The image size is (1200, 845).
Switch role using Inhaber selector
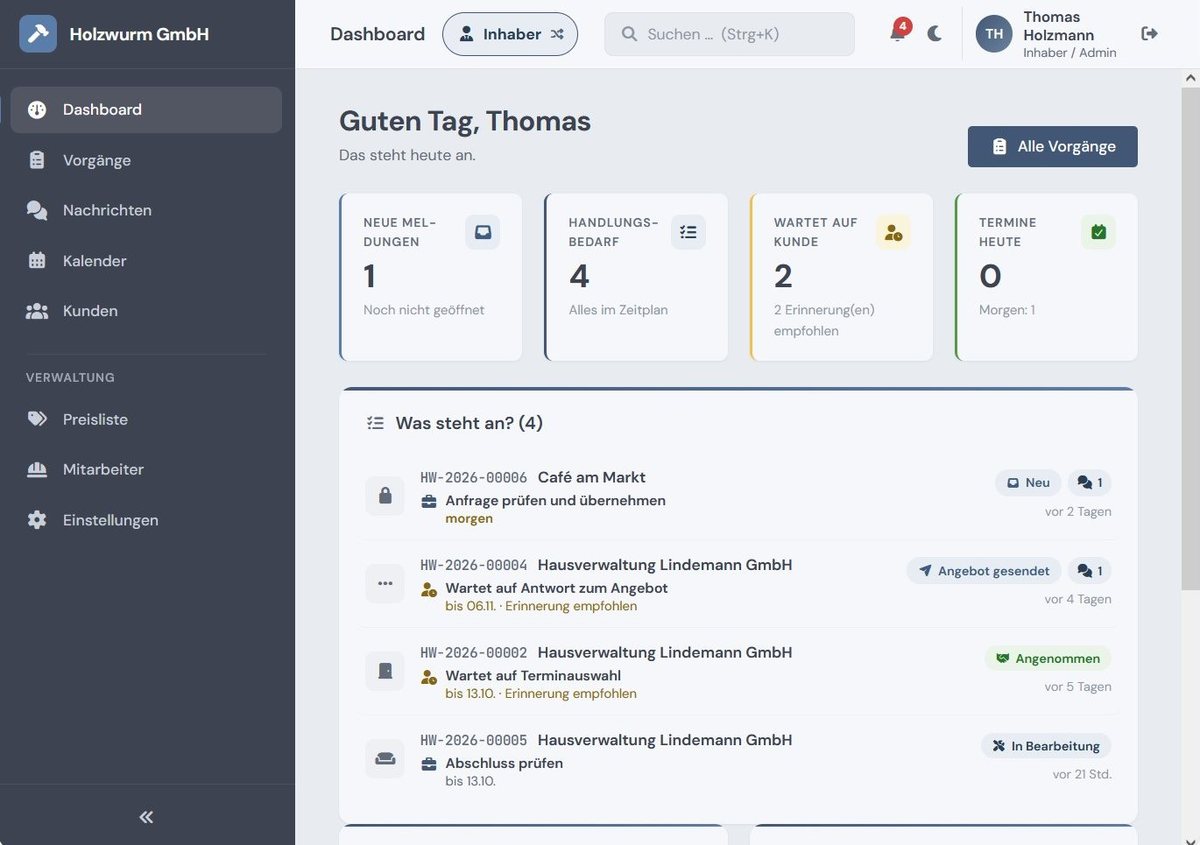pos(510,34)
